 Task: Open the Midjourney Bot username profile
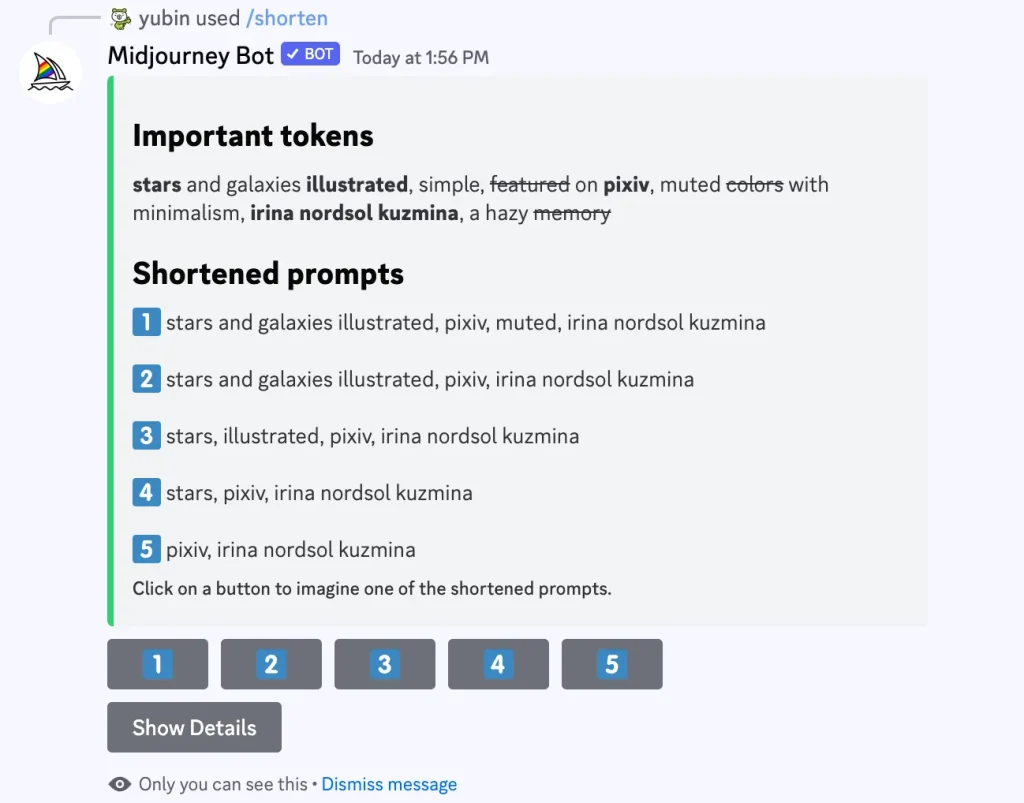click(190, 56)
